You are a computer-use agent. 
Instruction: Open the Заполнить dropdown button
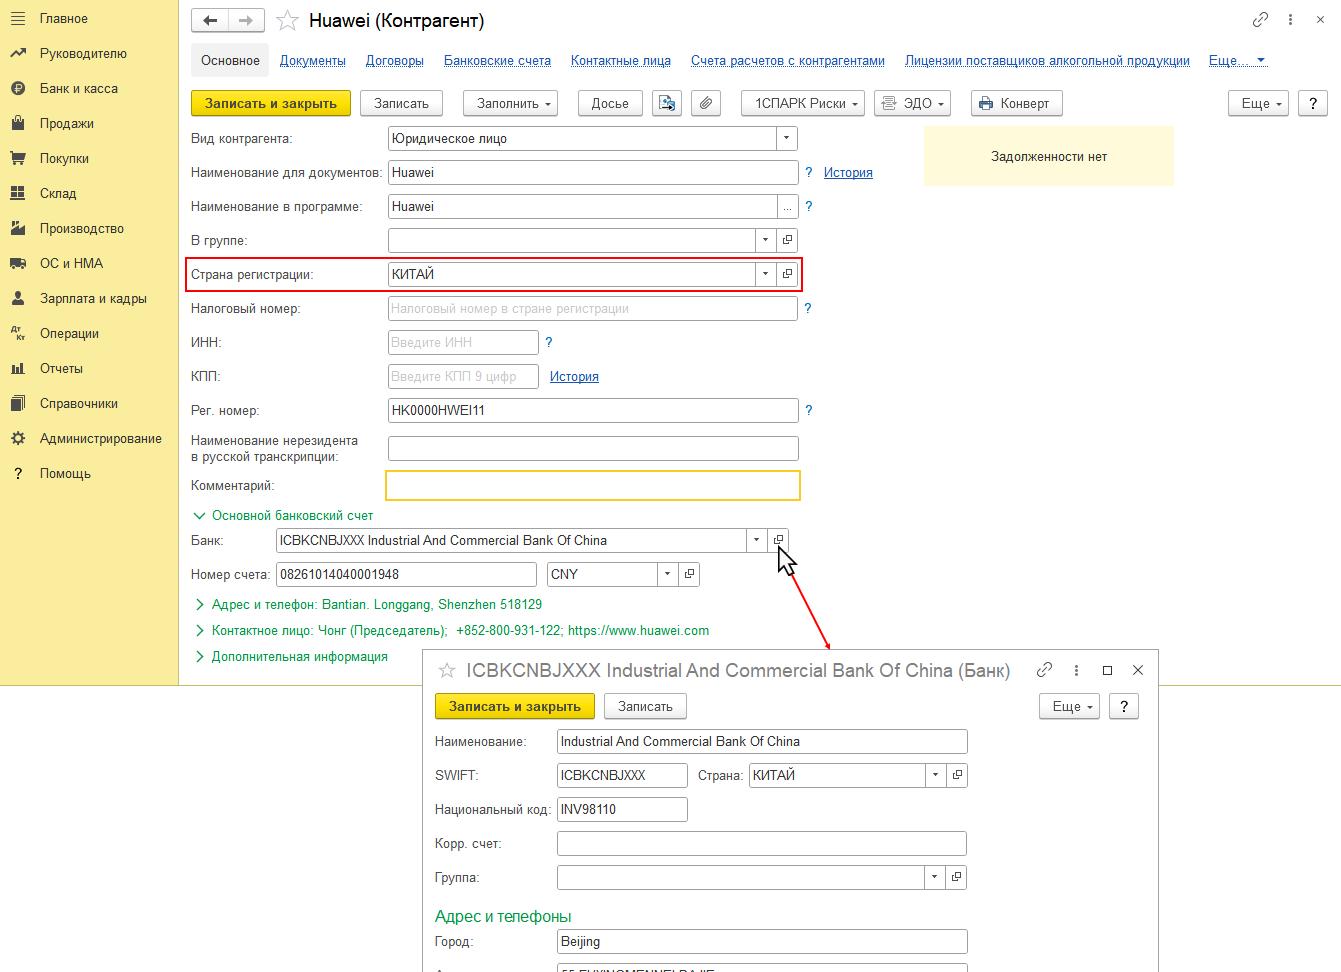(510, 103)
